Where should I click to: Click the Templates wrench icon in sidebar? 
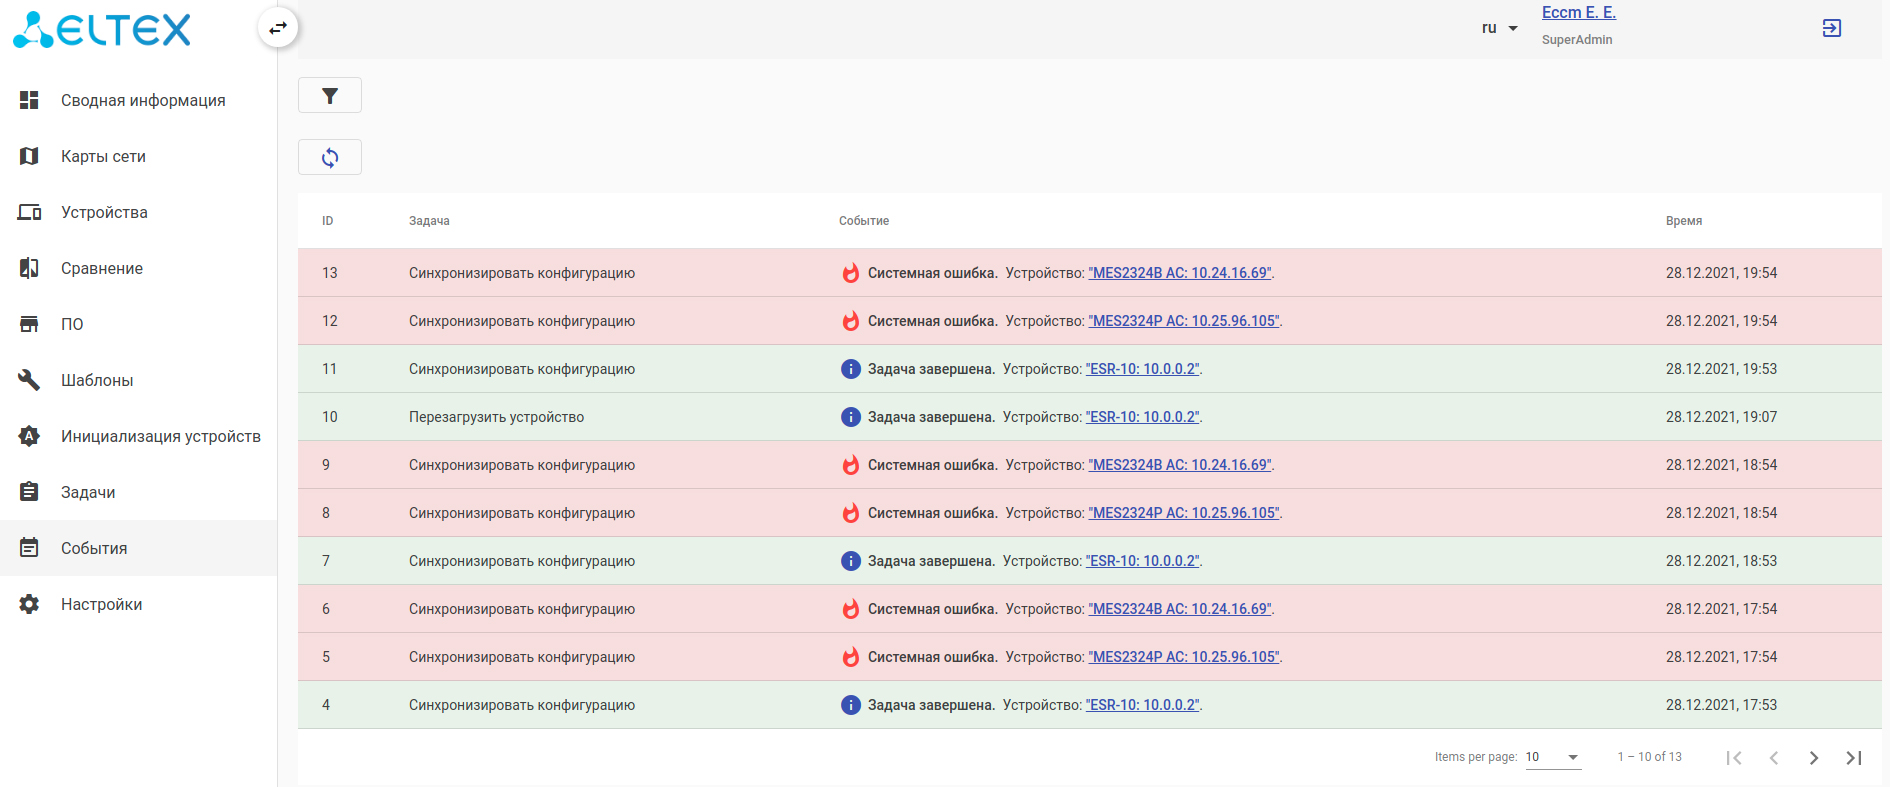pyautogui.click(x=30, y=380)
